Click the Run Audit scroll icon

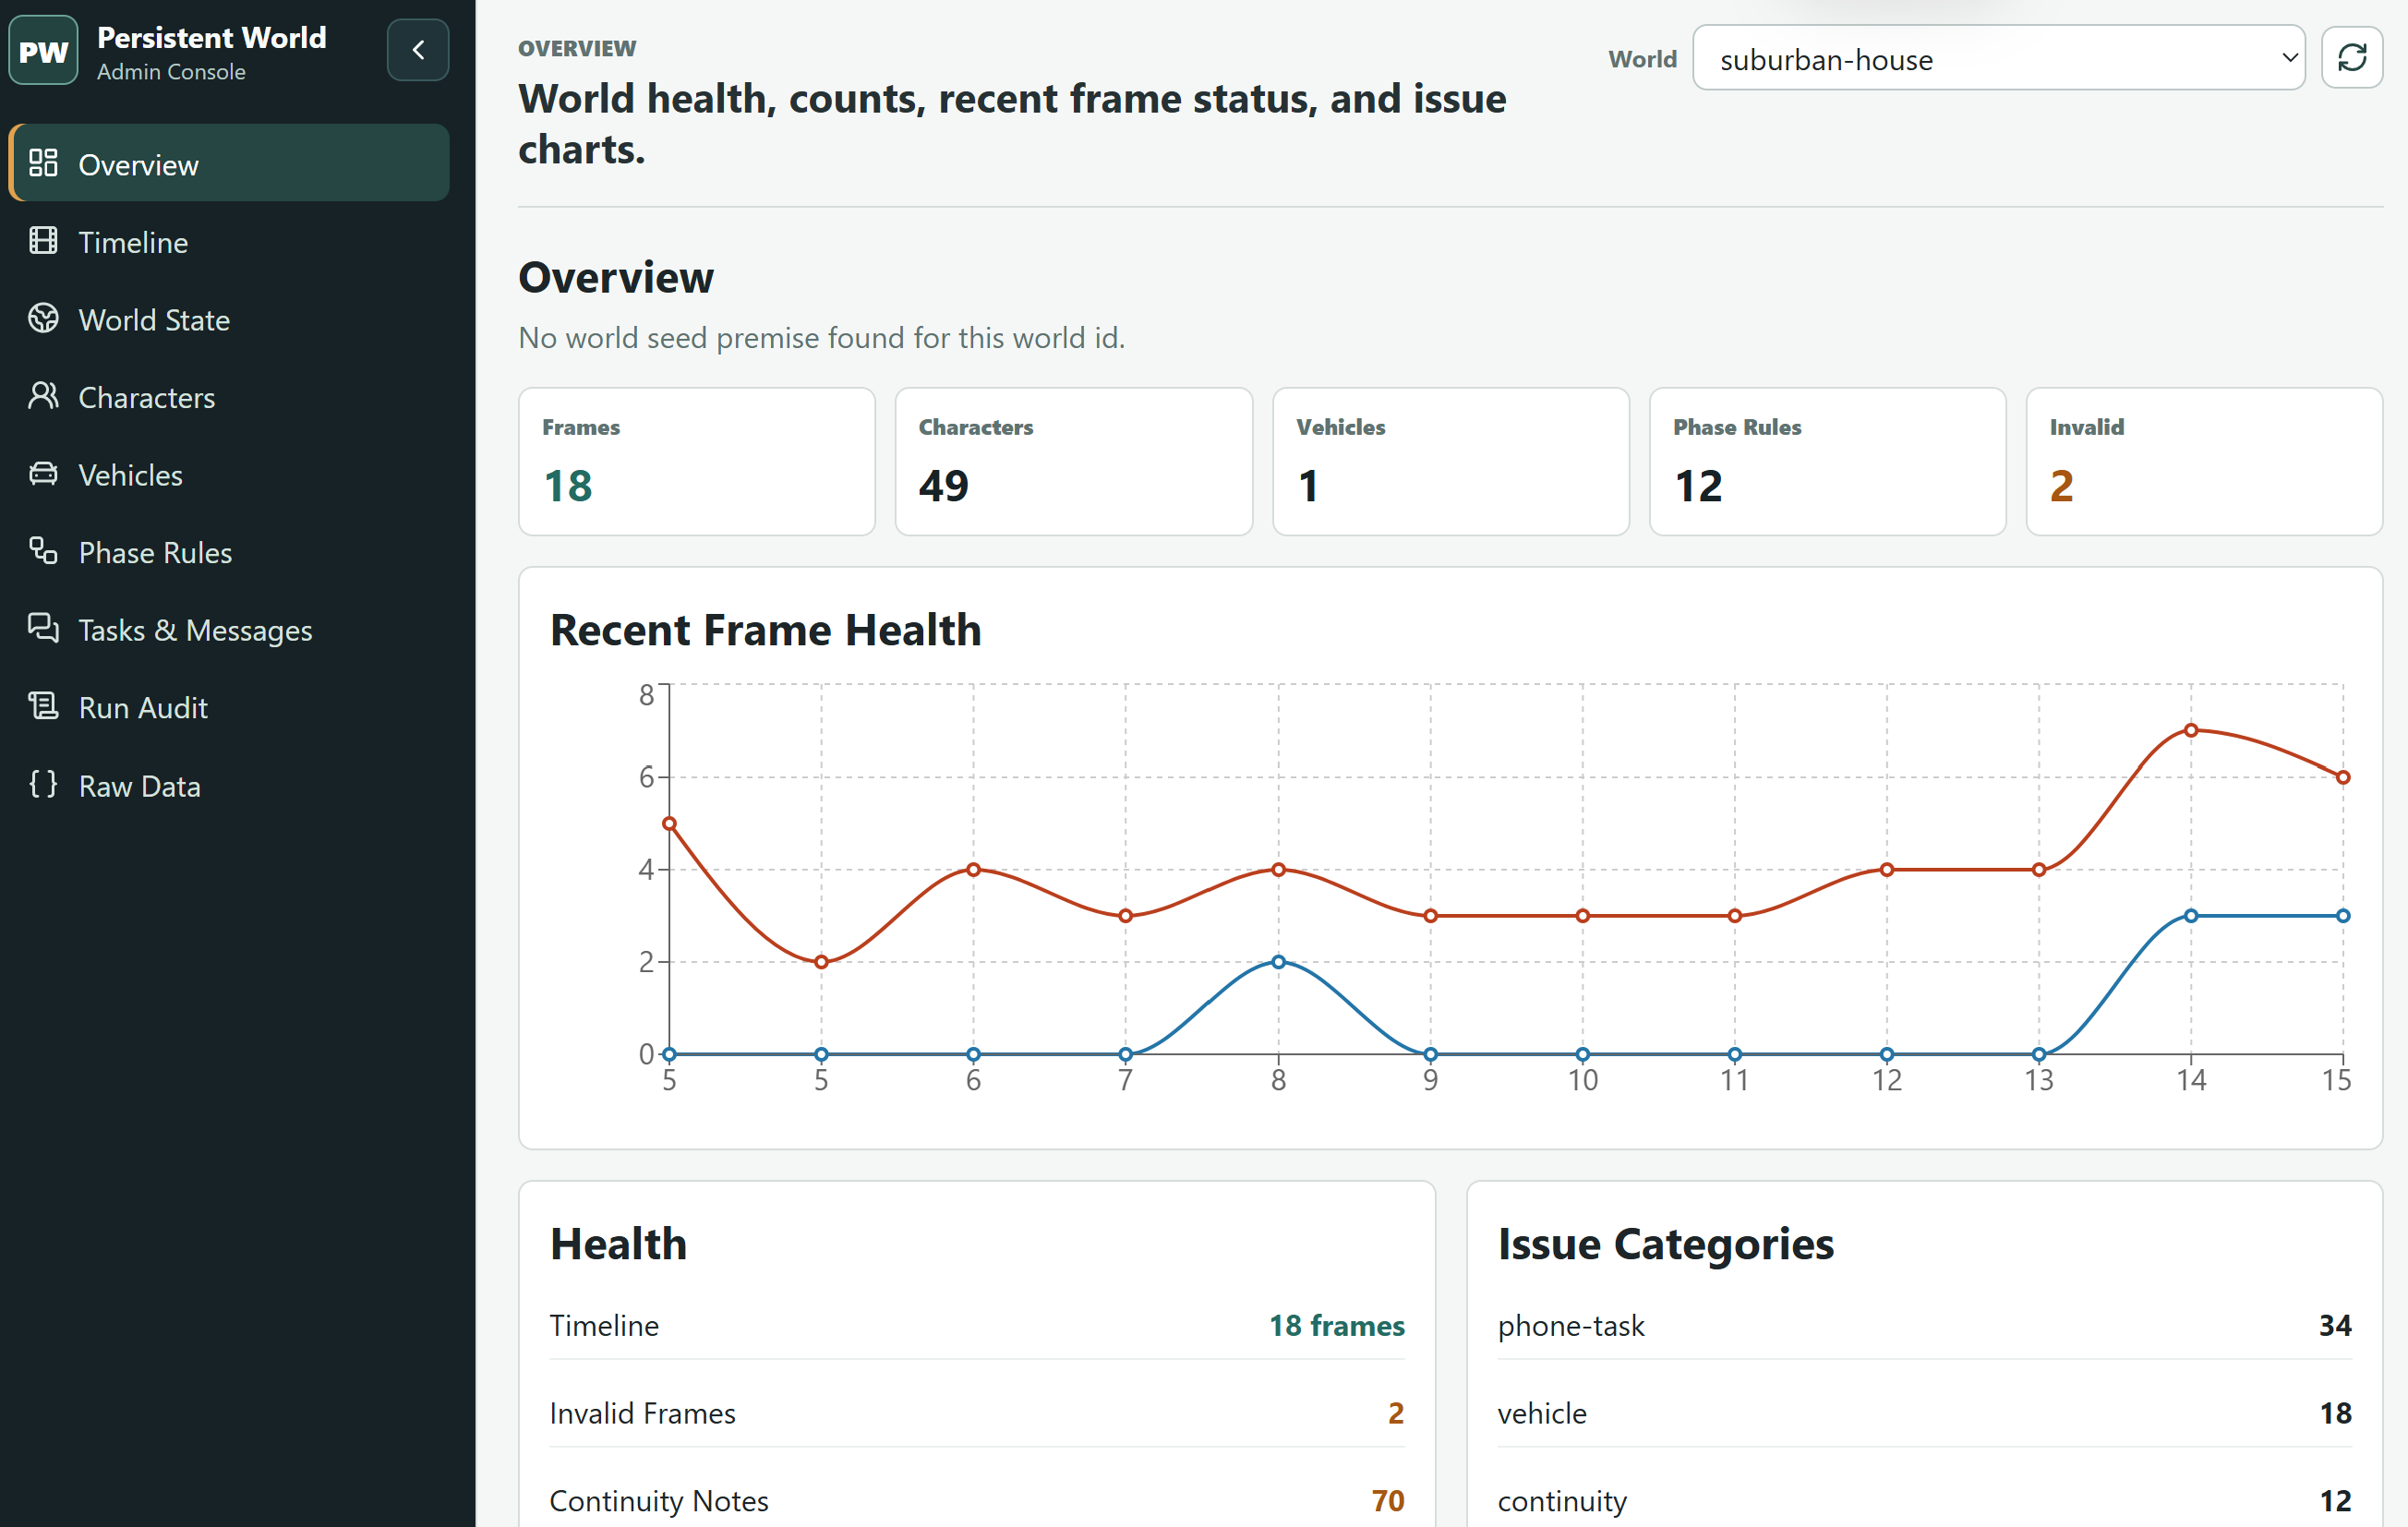(x=43, y=706)
